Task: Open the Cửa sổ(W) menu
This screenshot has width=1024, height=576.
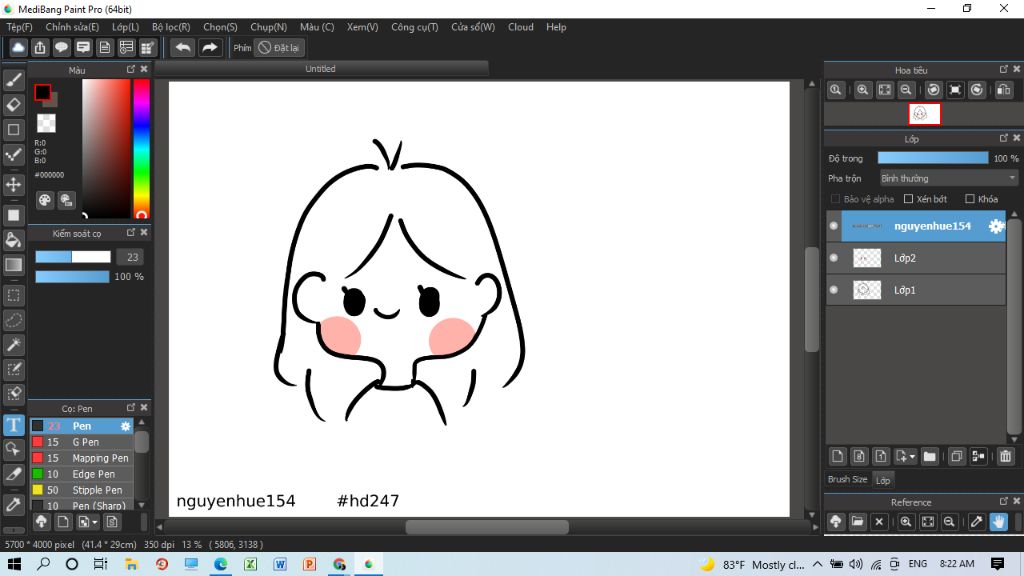Action: click(x=473, y=27)
